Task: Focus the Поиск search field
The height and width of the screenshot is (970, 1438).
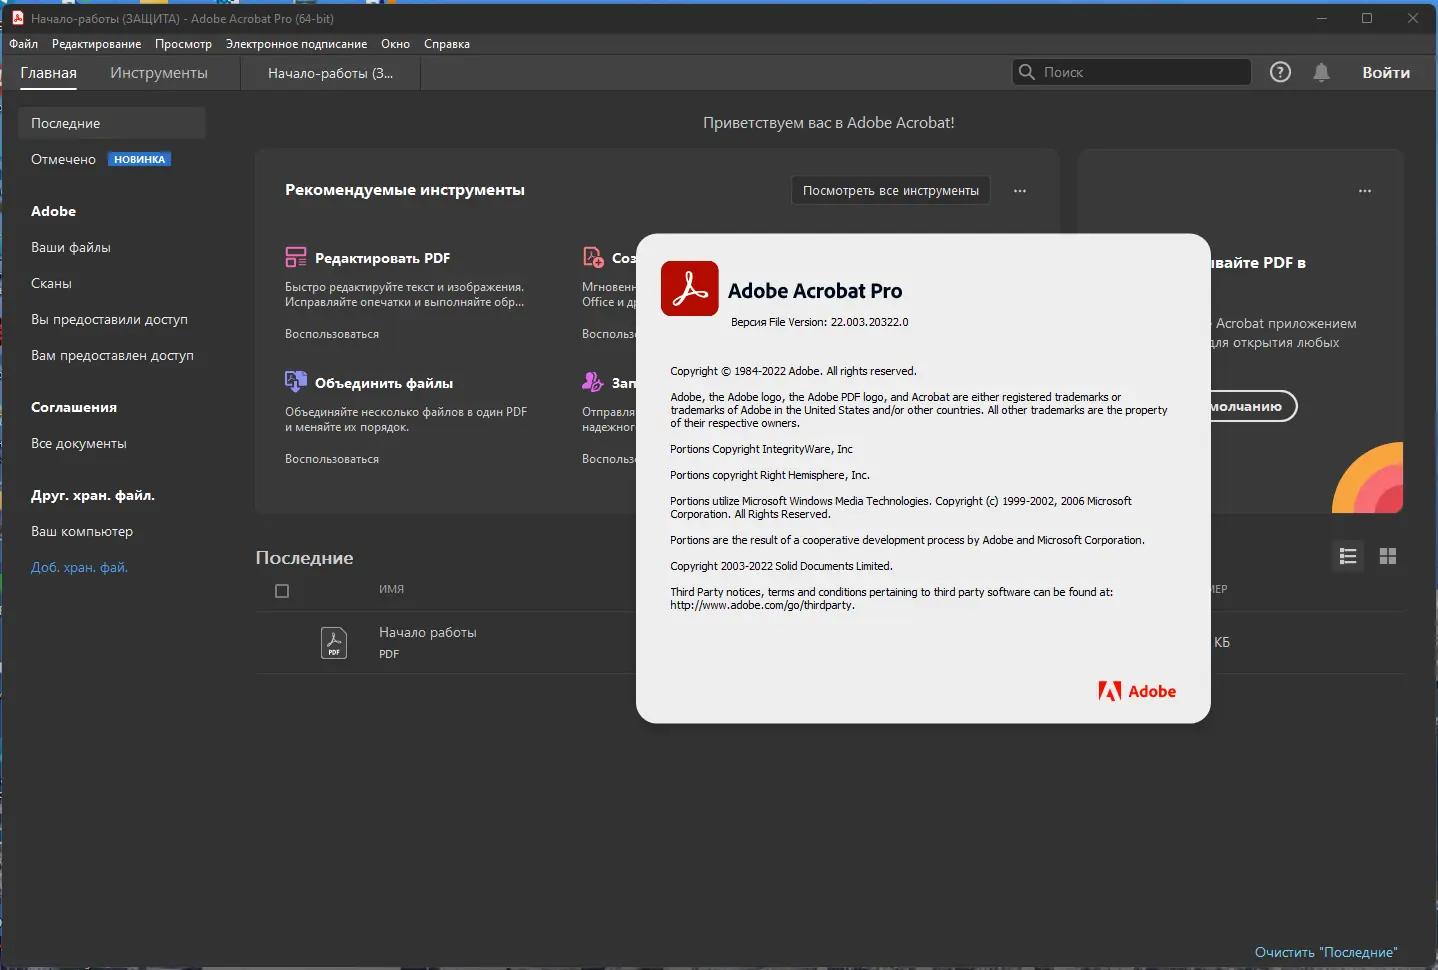Action: 1132,72
